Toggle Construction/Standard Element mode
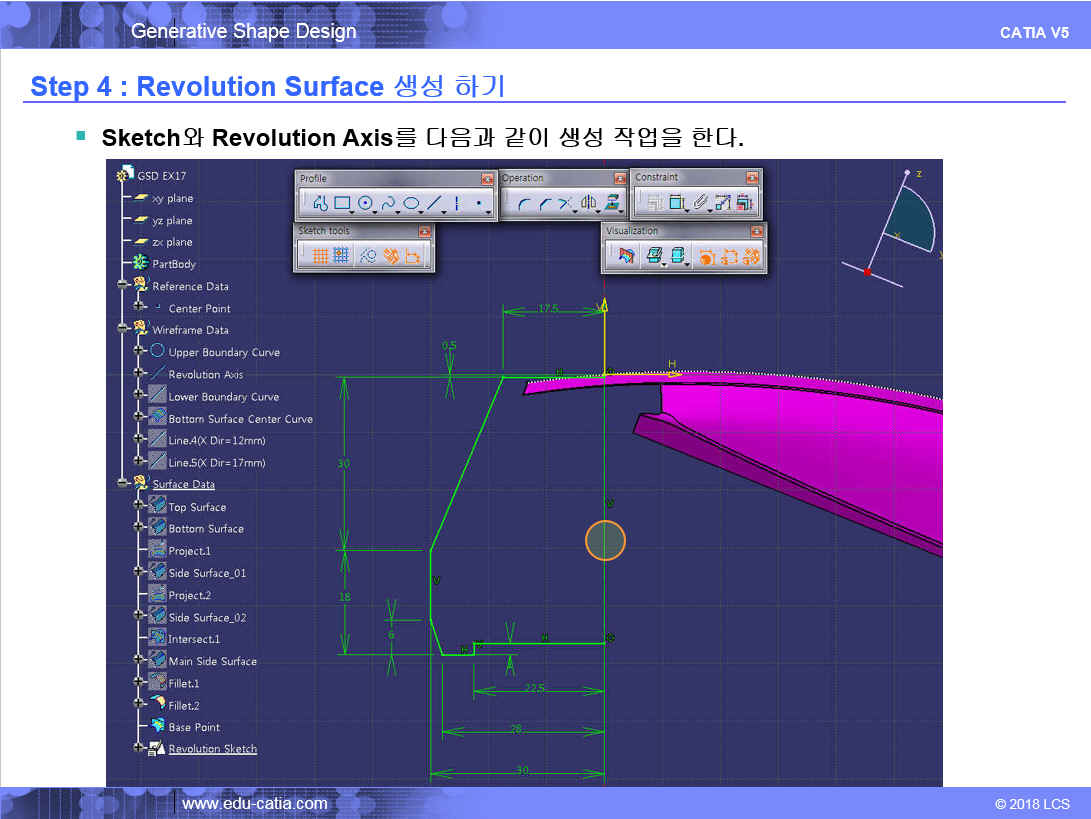The image size is (1091, 819). click(367, 256)
